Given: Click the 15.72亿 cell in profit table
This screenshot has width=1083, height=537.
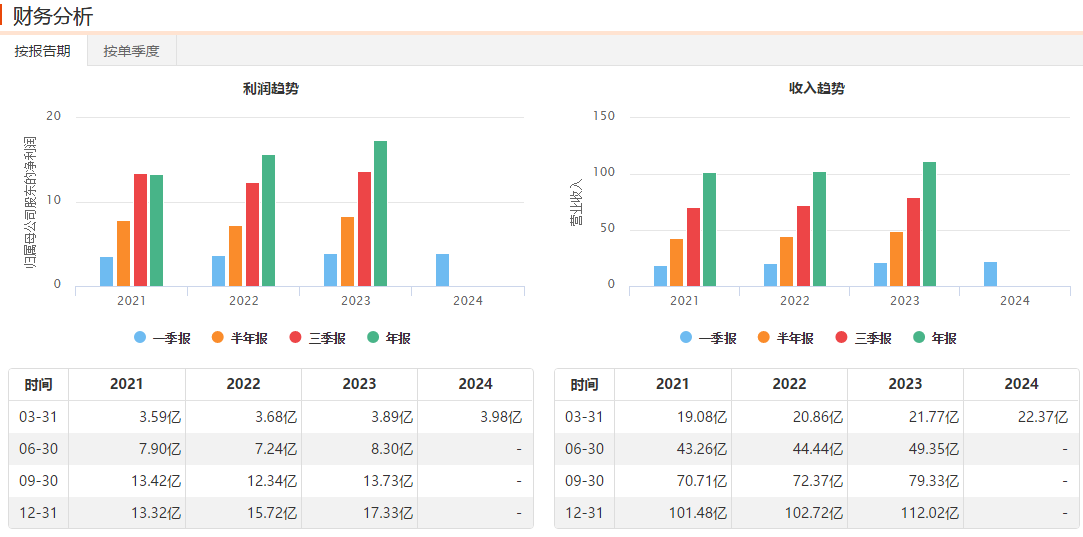Looking at the screenshot, I should (x=243, y=513).
